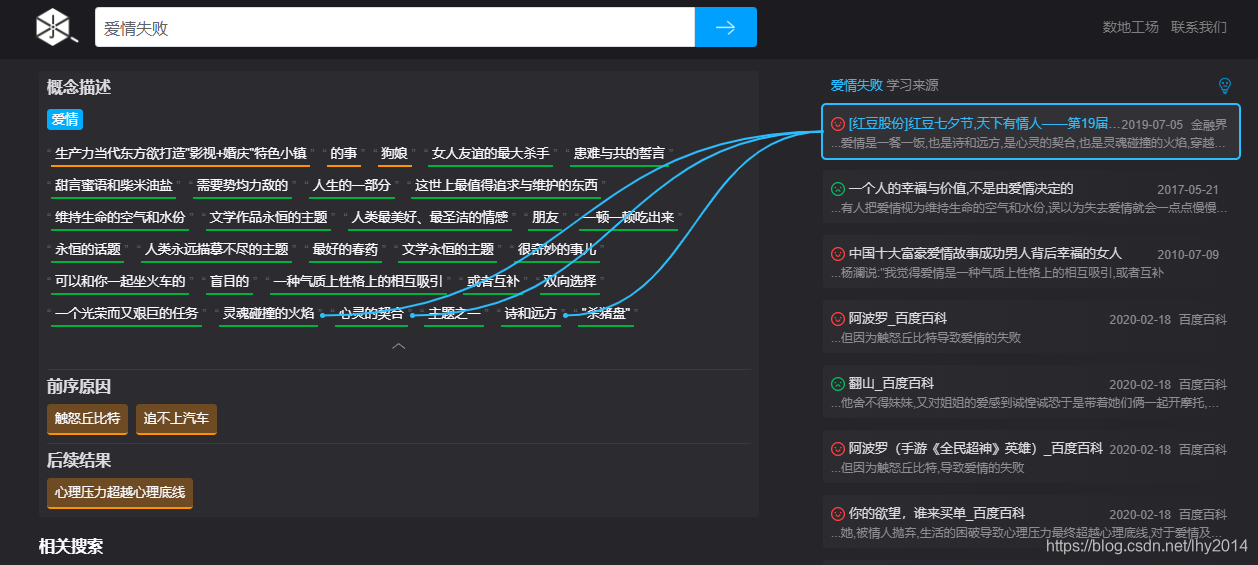Click the 的事 concept phrase
Image resolution: width=1258 pixels, height=565 pixels.
pyautogui.click(x=344, y=154)
